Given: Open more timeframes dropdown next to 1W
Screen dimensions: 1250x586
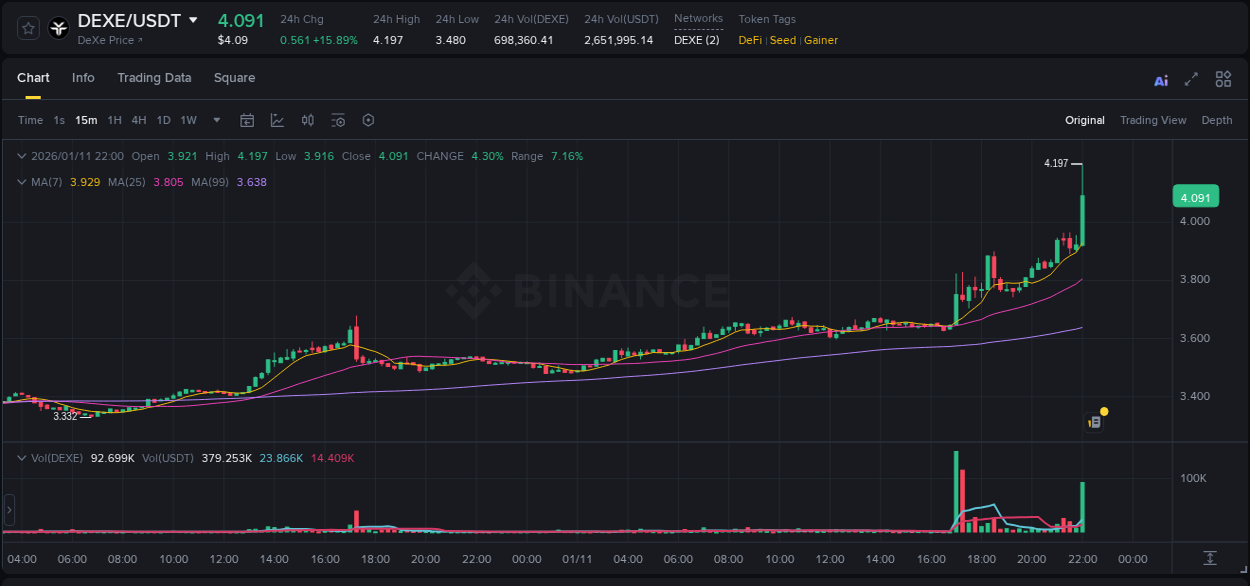Looking at the screenshot, I should pos(216,120).
